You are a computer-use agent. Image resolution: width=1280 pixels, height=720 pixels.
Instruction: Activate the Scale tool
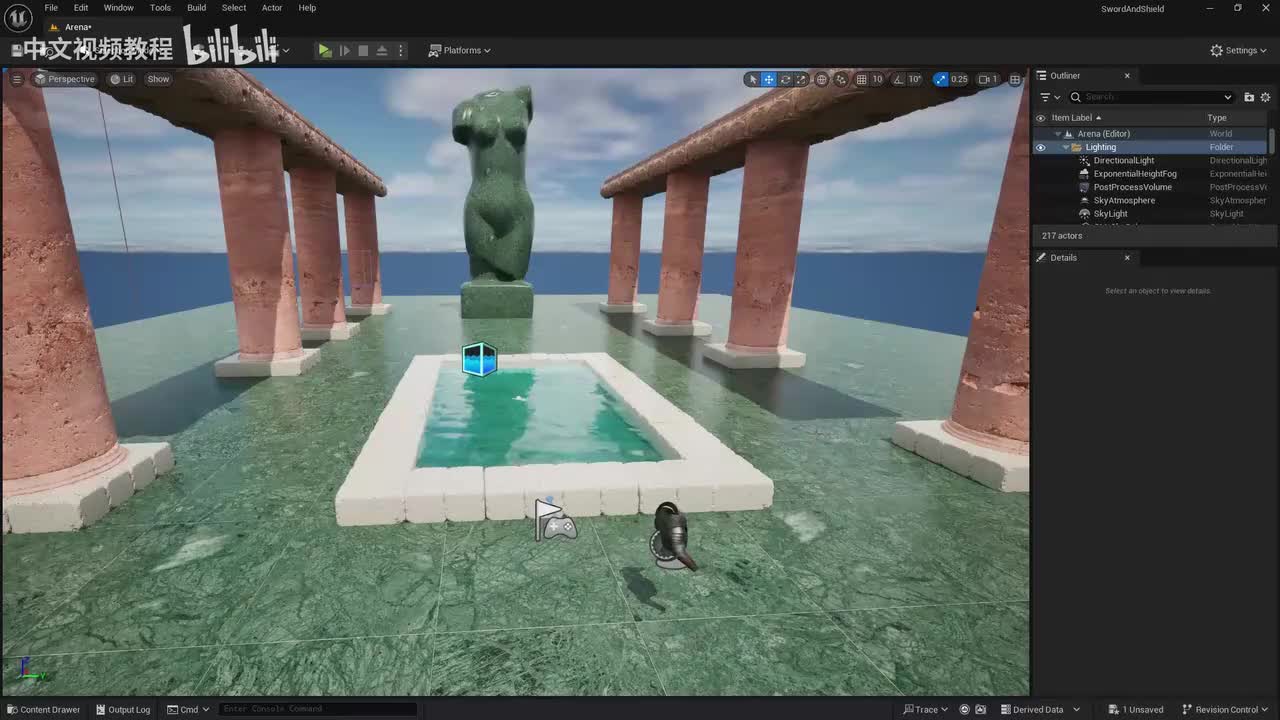click(802, 79)
